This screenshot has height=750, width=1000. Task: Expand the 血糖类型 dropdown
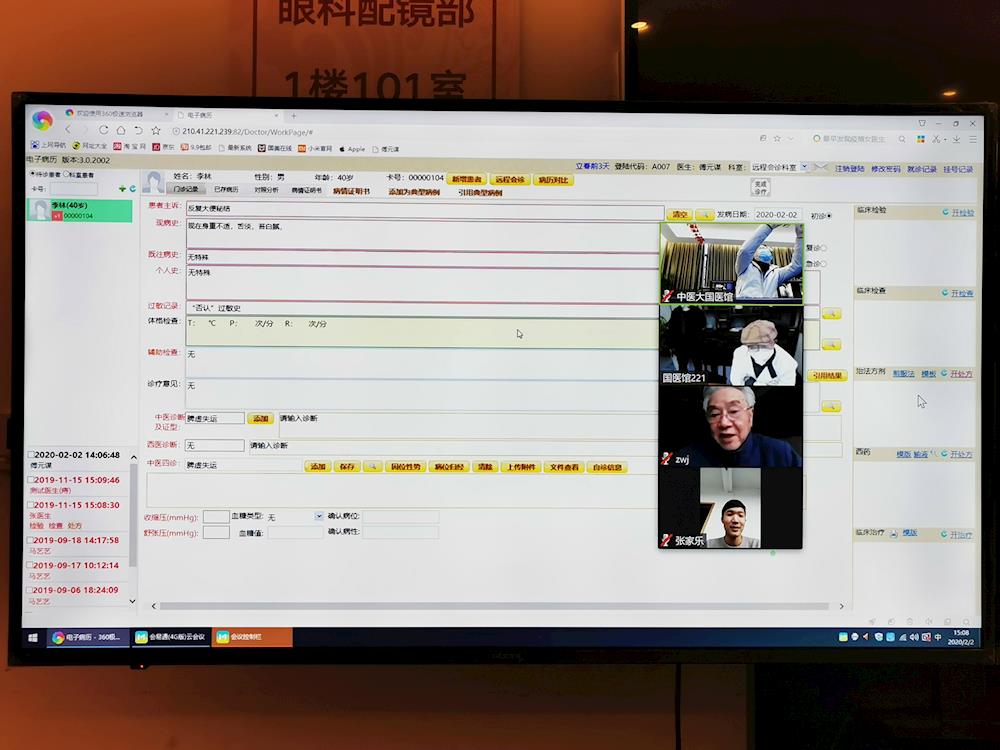pyautogui.click(x=319, y=516)
